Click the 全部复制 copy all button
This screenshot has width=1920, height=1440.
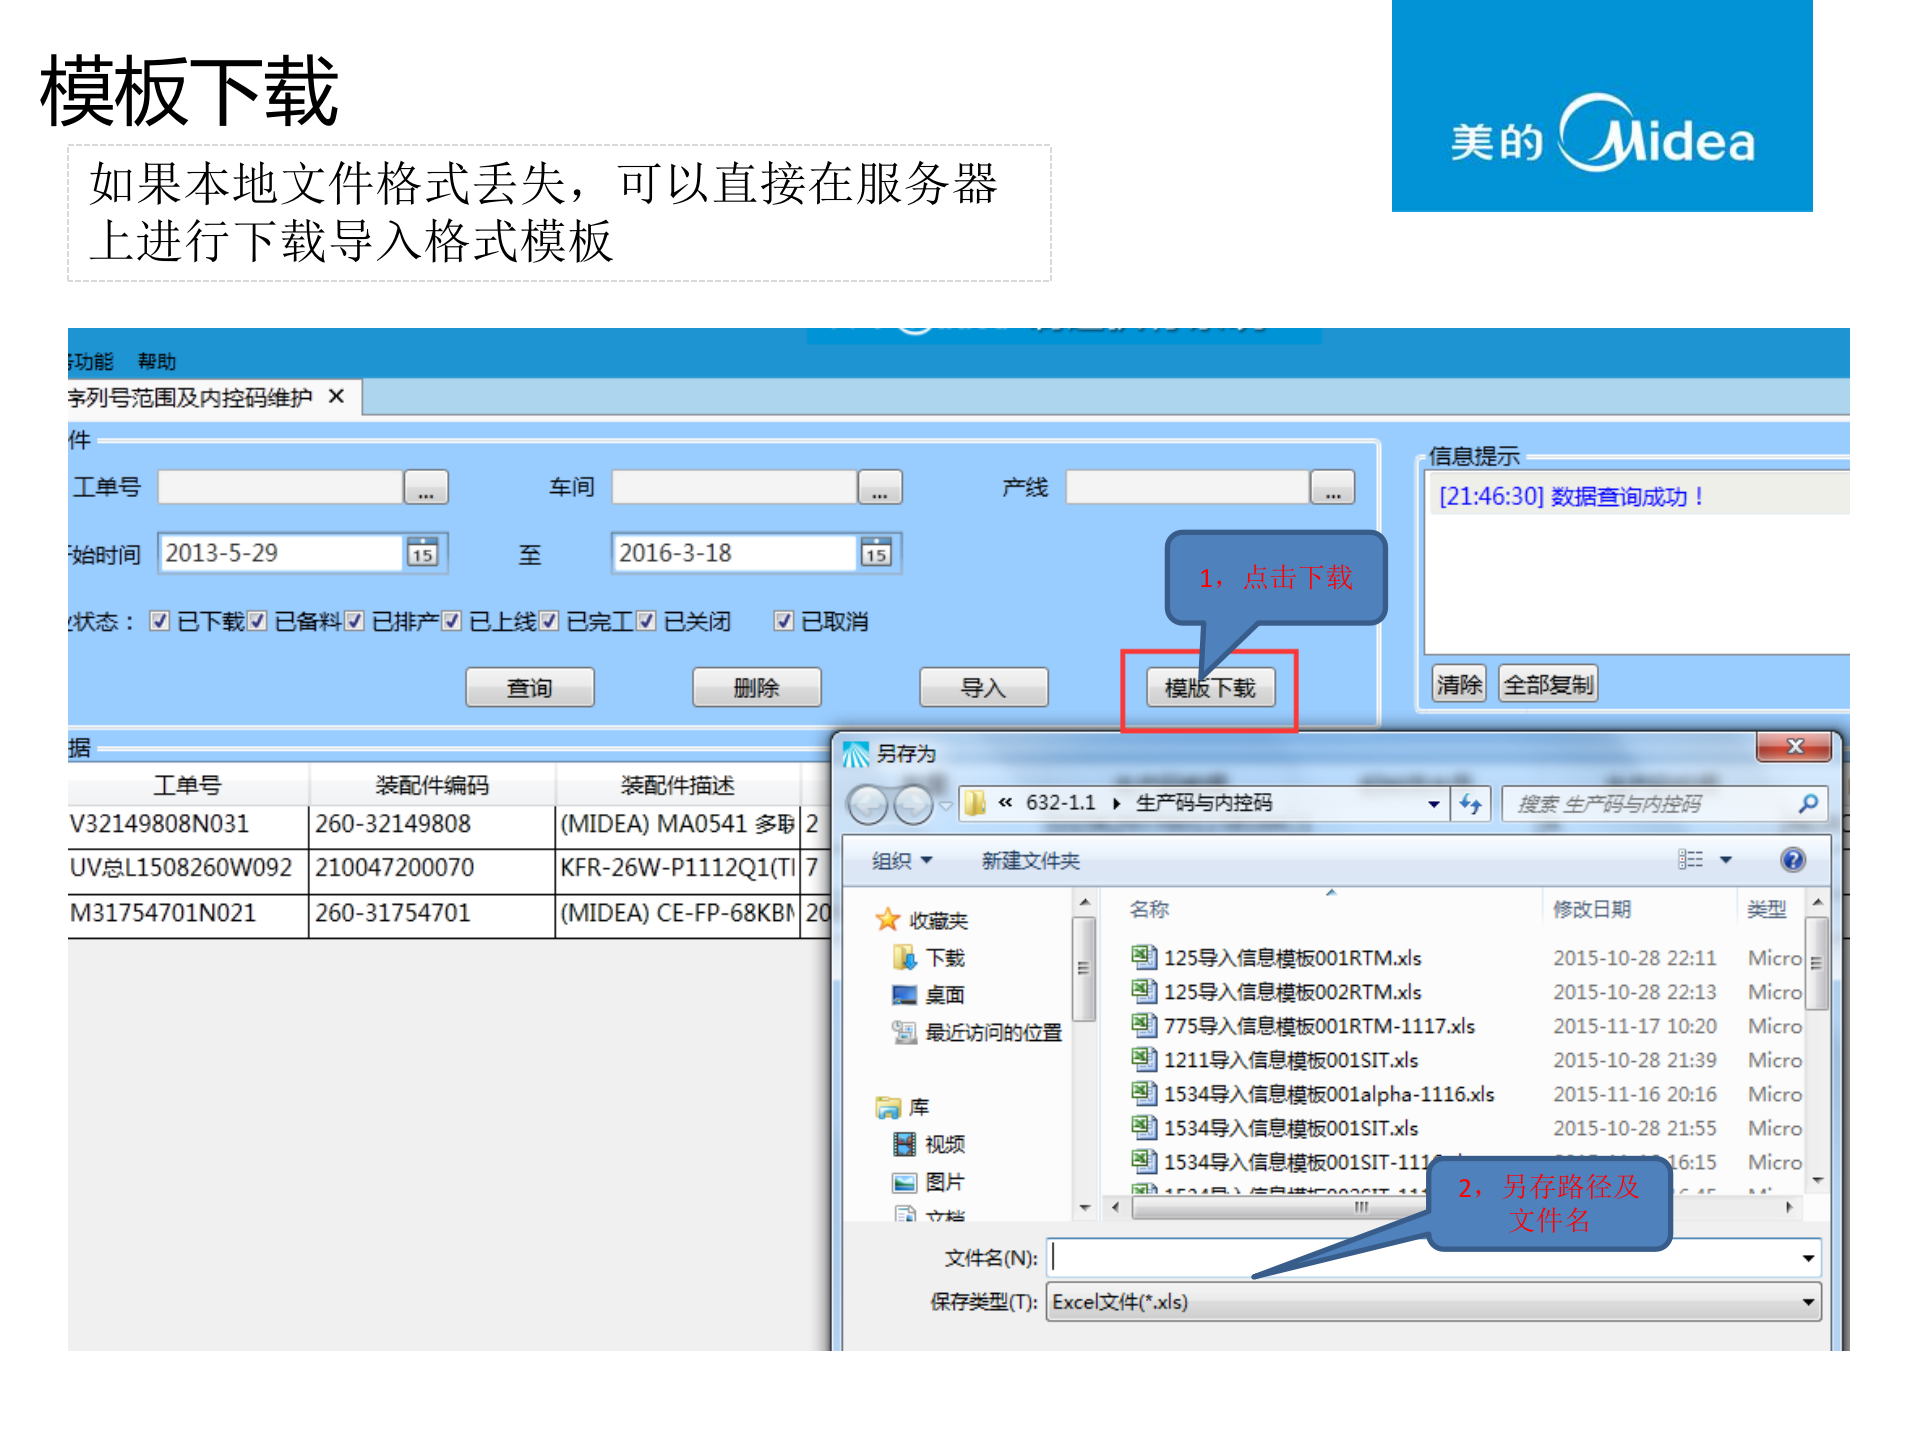[1548, 684]
